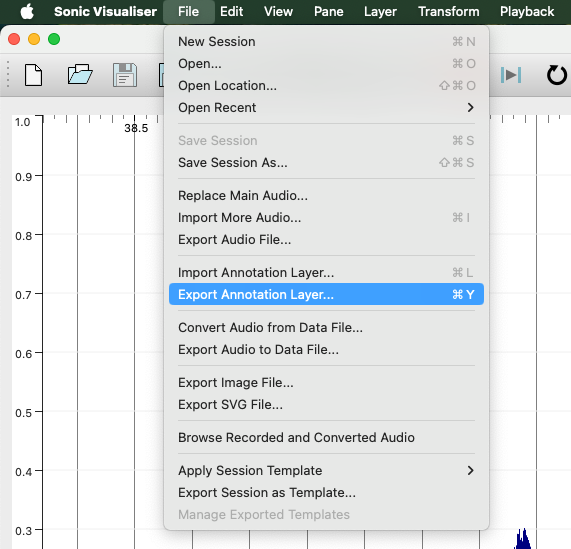The image size is (571, 549).
Task: Select Import Annotation Layer... entry
Action: [326, 273]
